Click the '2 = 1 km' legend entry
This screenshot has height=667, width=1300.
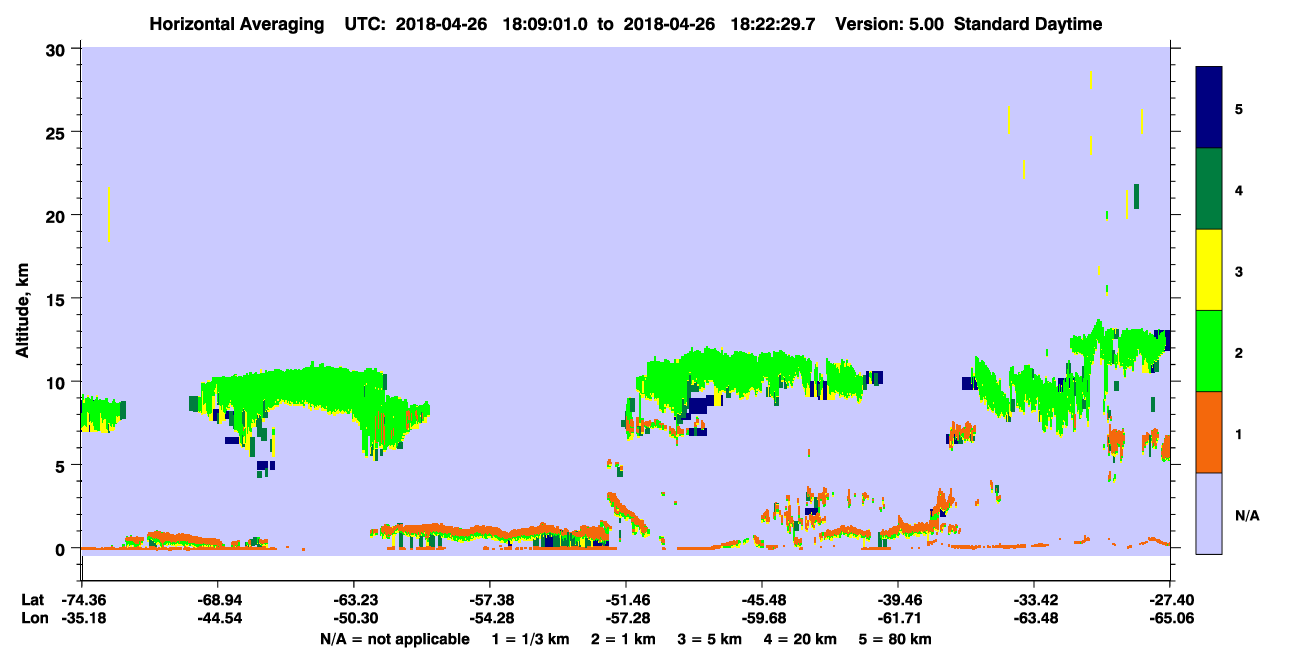(624, 639)
